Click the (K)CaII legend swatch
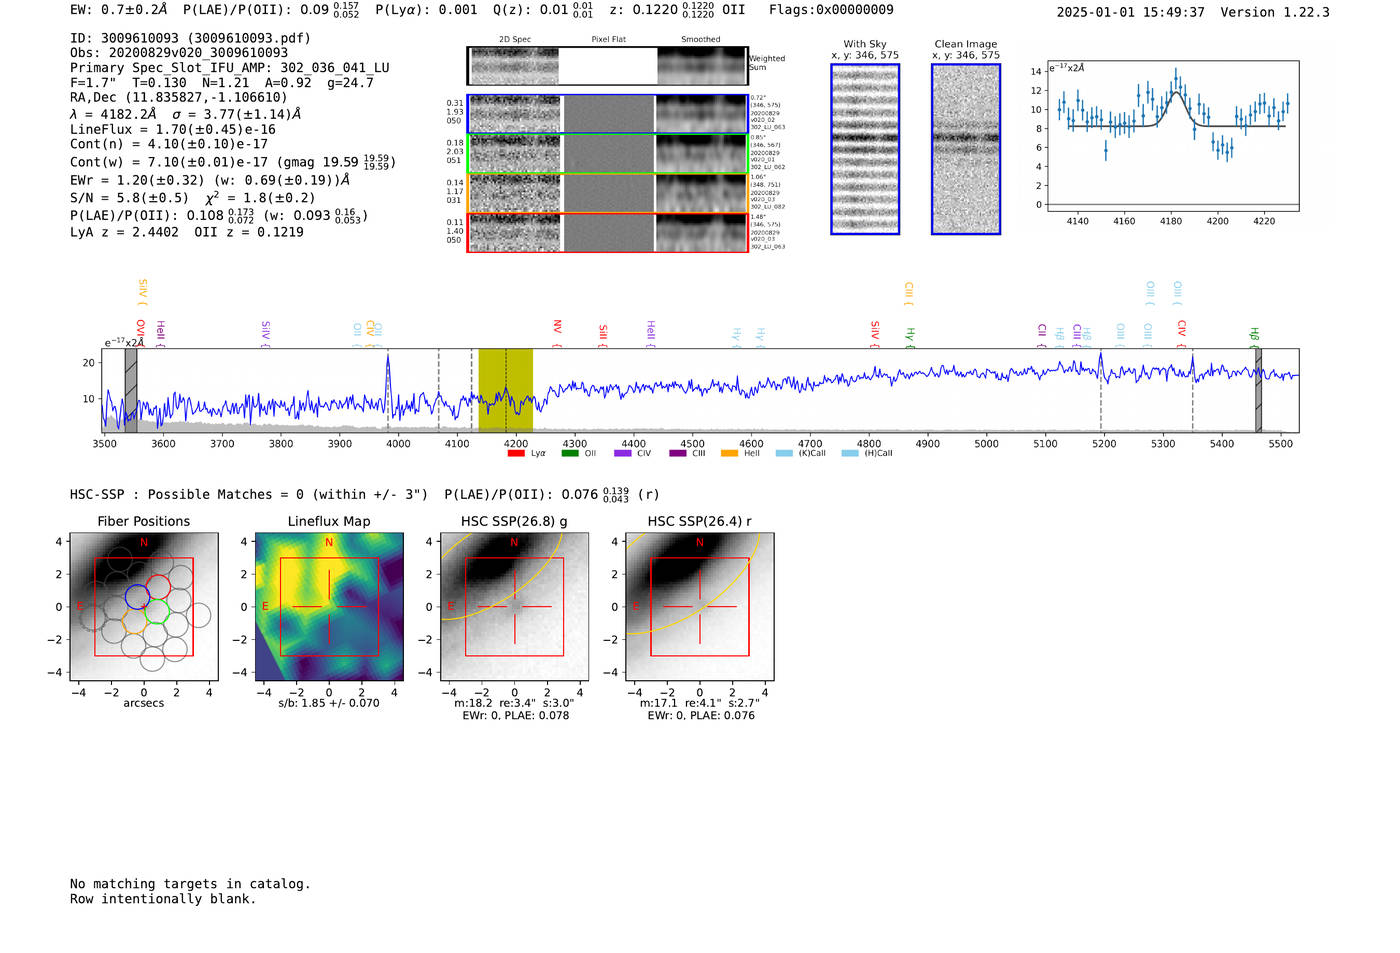This screenshot has height=953, width=1400. pyautogui.click(x=784, y=453)
